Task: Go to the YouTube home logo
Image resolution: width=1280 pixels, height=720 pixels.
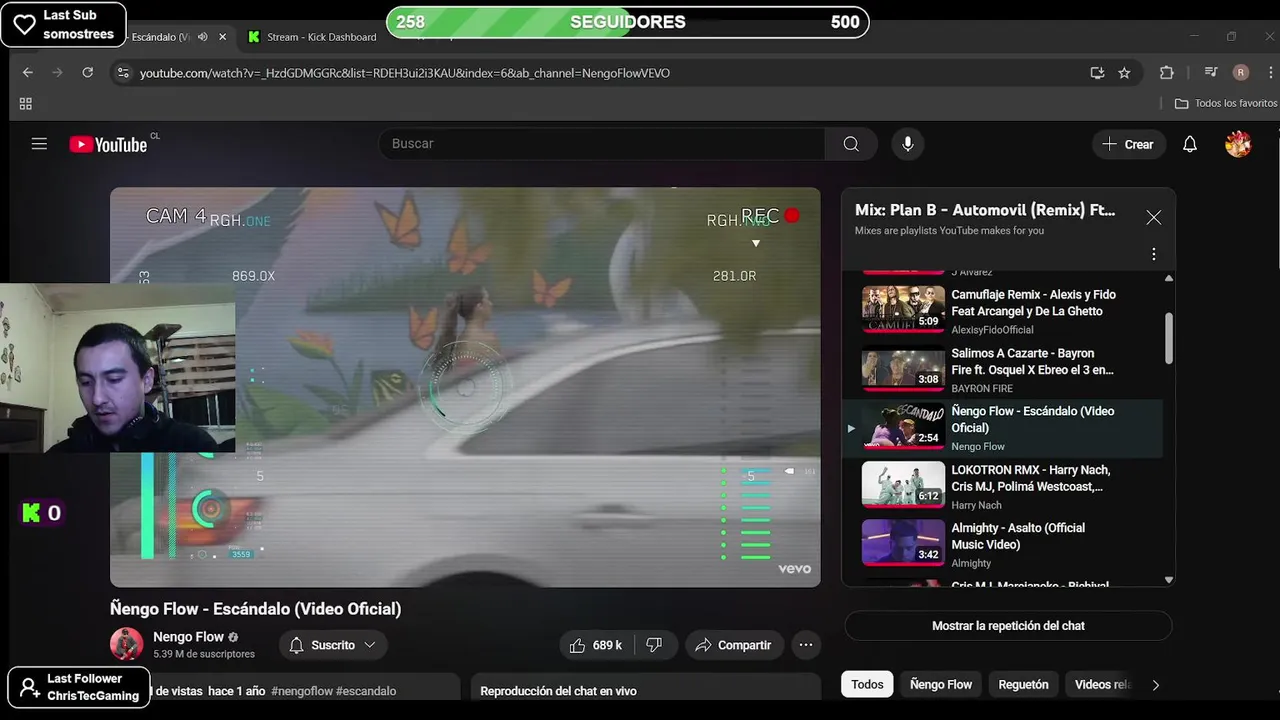Action: click(108, 145)
